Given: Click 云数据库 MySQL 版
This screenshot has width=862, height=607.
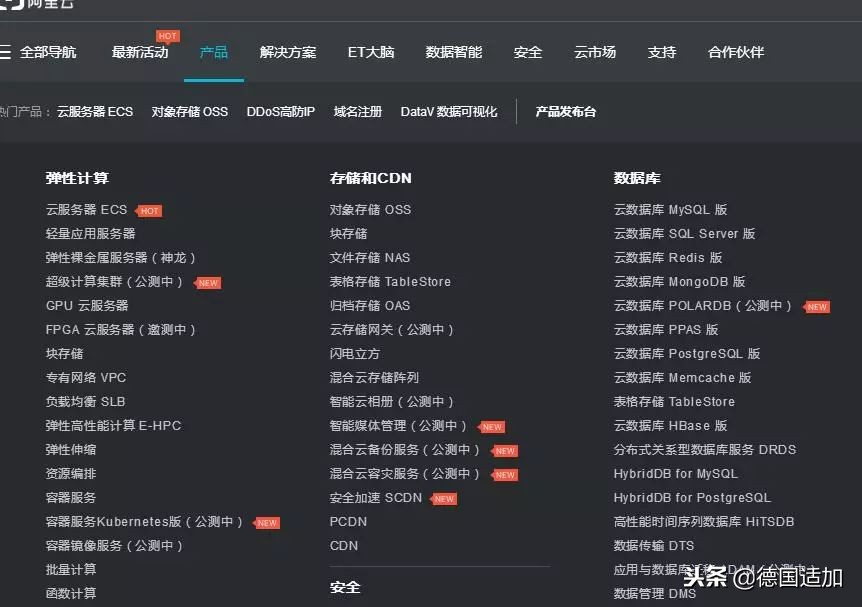Looking at the screenshot, I should (667, 208).
